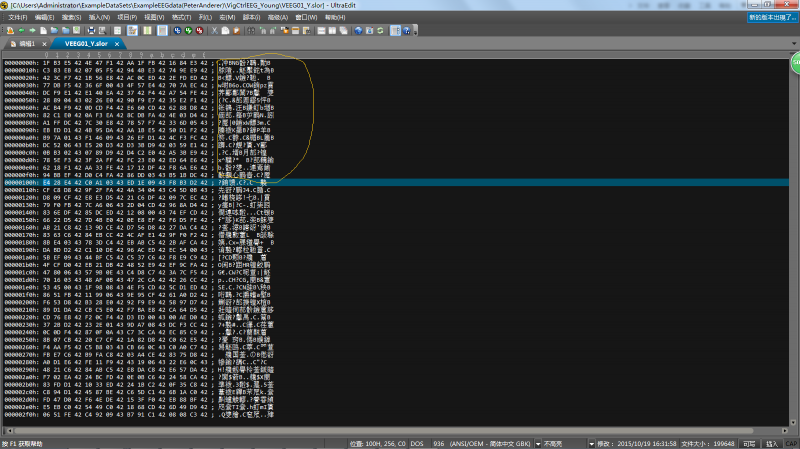Launch the red US icon tool

(199, 31)
